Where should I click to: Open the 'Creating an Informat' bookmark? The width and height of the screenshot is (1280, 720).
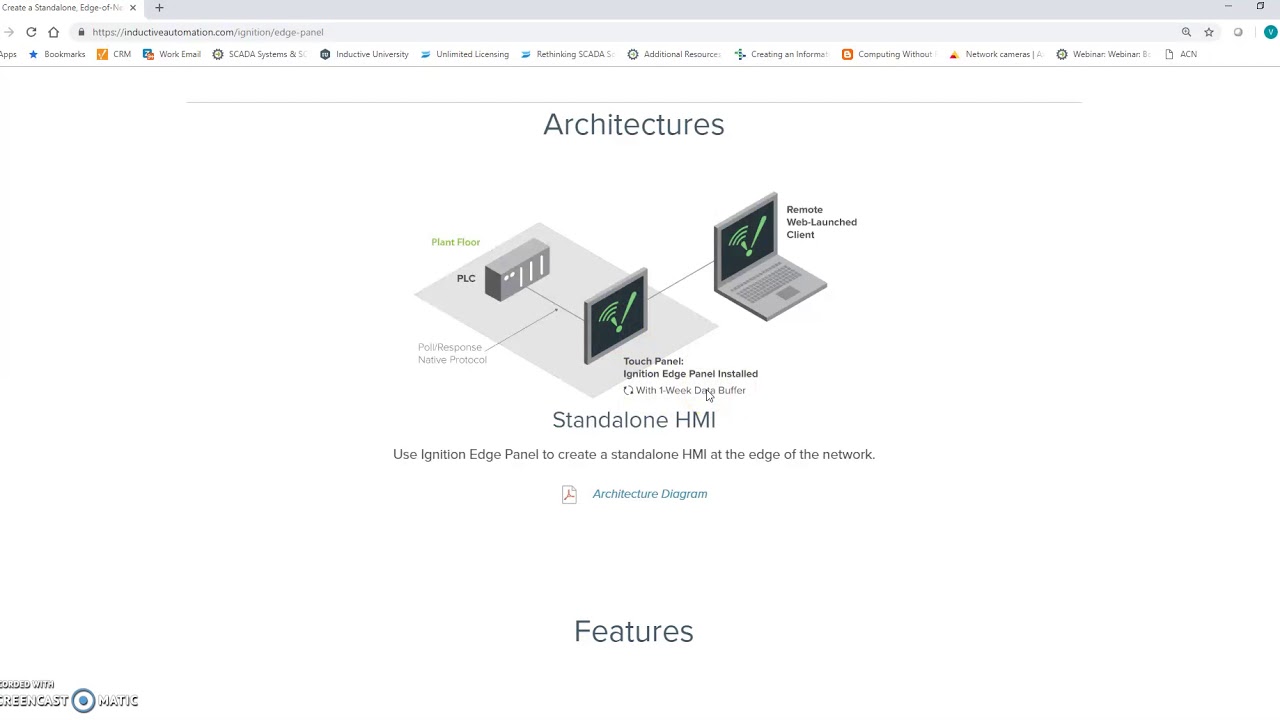(x=781, y=54)
